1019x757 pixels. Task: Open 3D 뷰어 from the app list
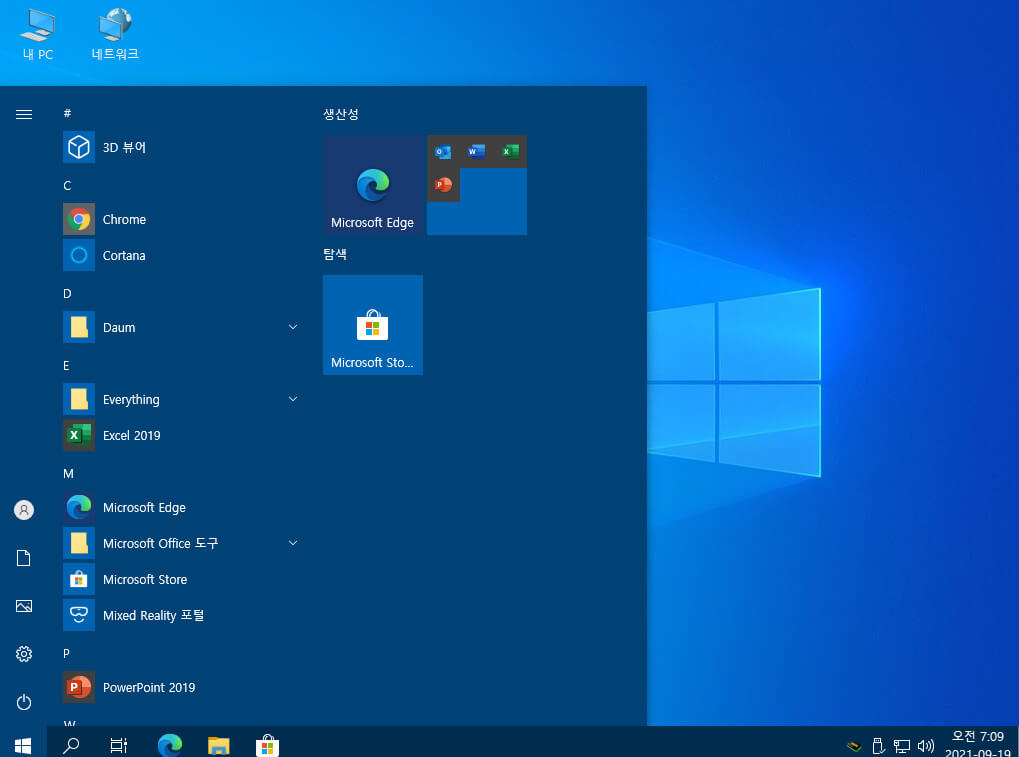point(181,148)
